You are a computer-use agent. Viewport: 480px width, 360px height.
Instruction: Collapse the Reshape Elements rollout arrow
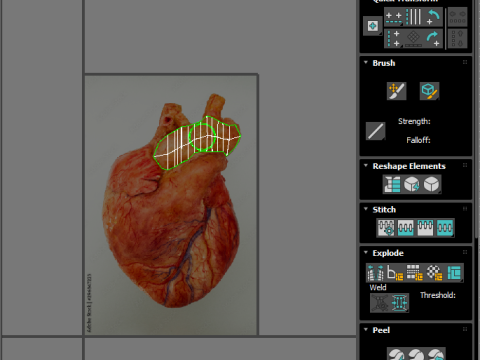pos(366,165)
